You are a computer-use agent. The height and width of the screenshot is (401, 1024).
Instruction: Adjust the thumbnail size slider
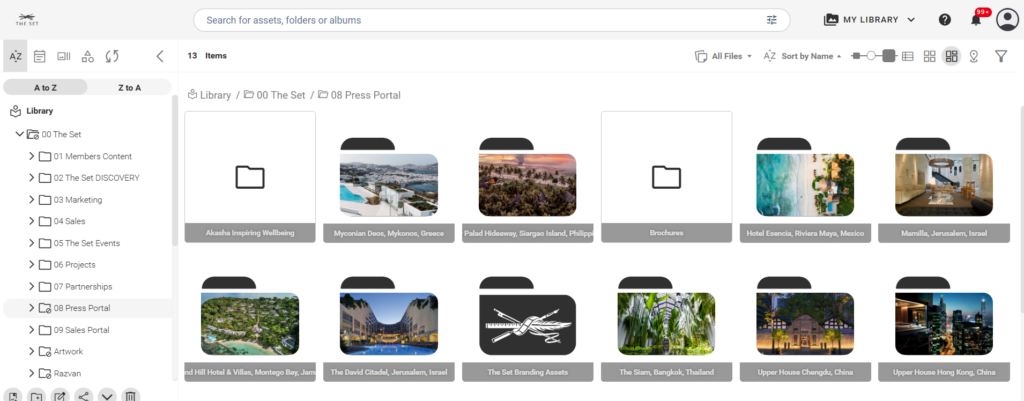pos(874,57)
